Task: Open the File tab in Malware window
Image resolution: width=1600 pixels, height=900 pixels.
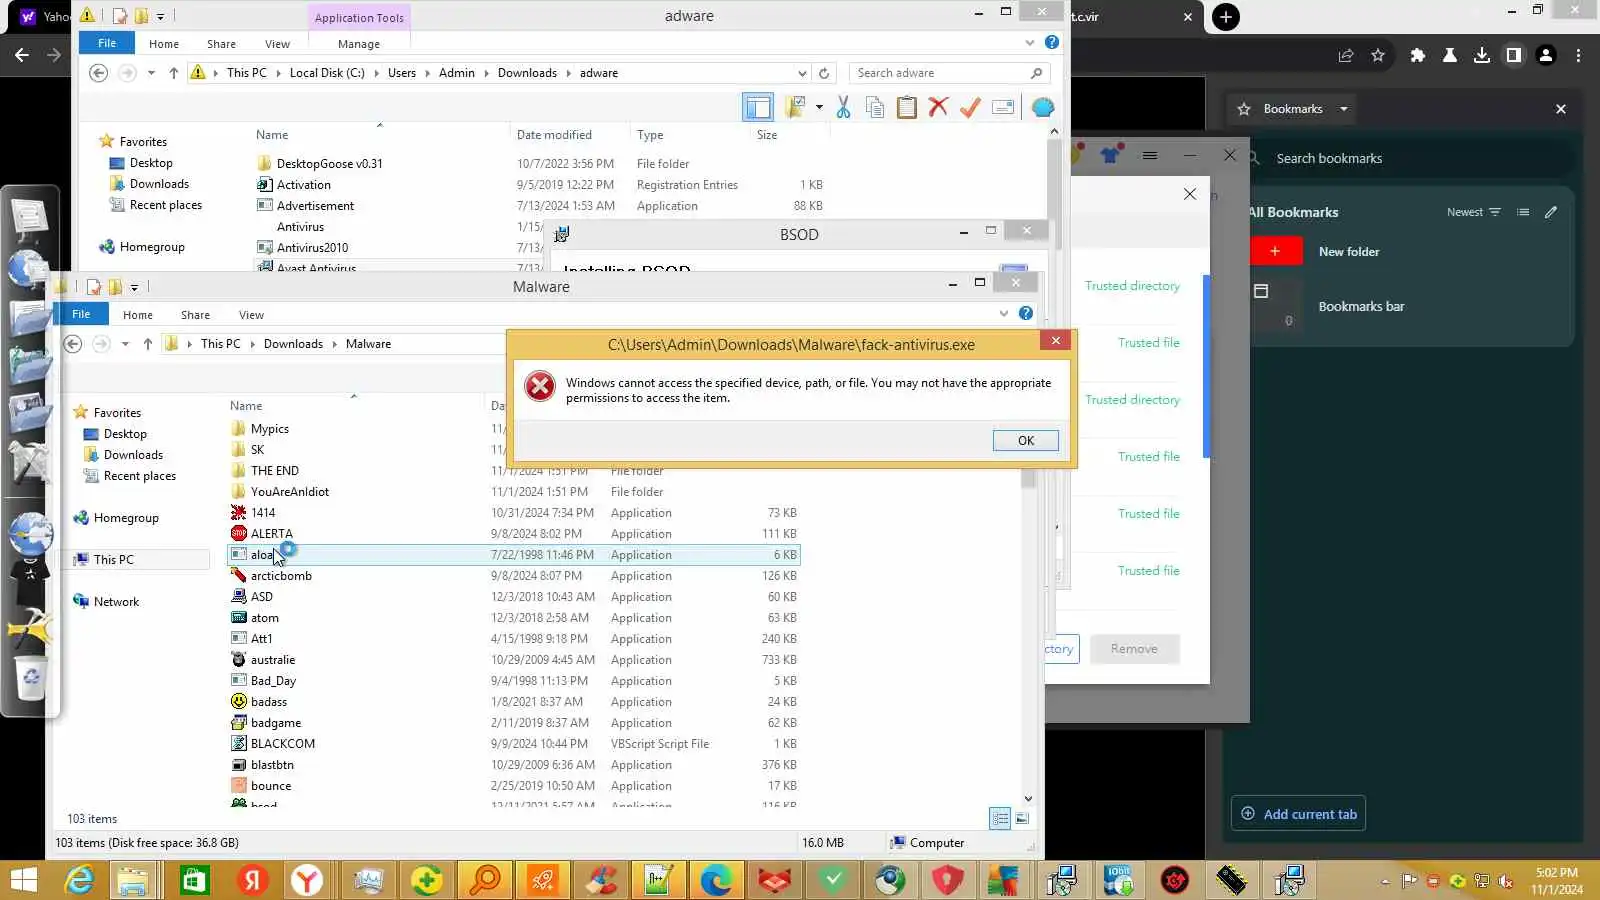Action: pos(81,314)
